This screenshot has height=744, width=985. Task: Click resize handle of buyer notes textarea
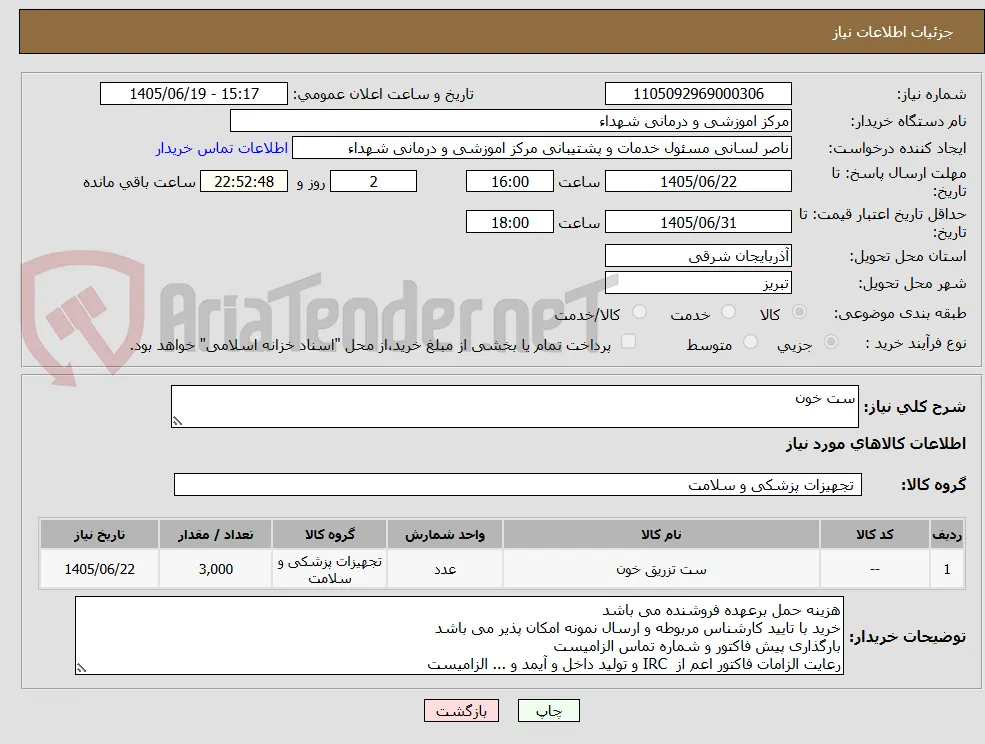(80, 669)
